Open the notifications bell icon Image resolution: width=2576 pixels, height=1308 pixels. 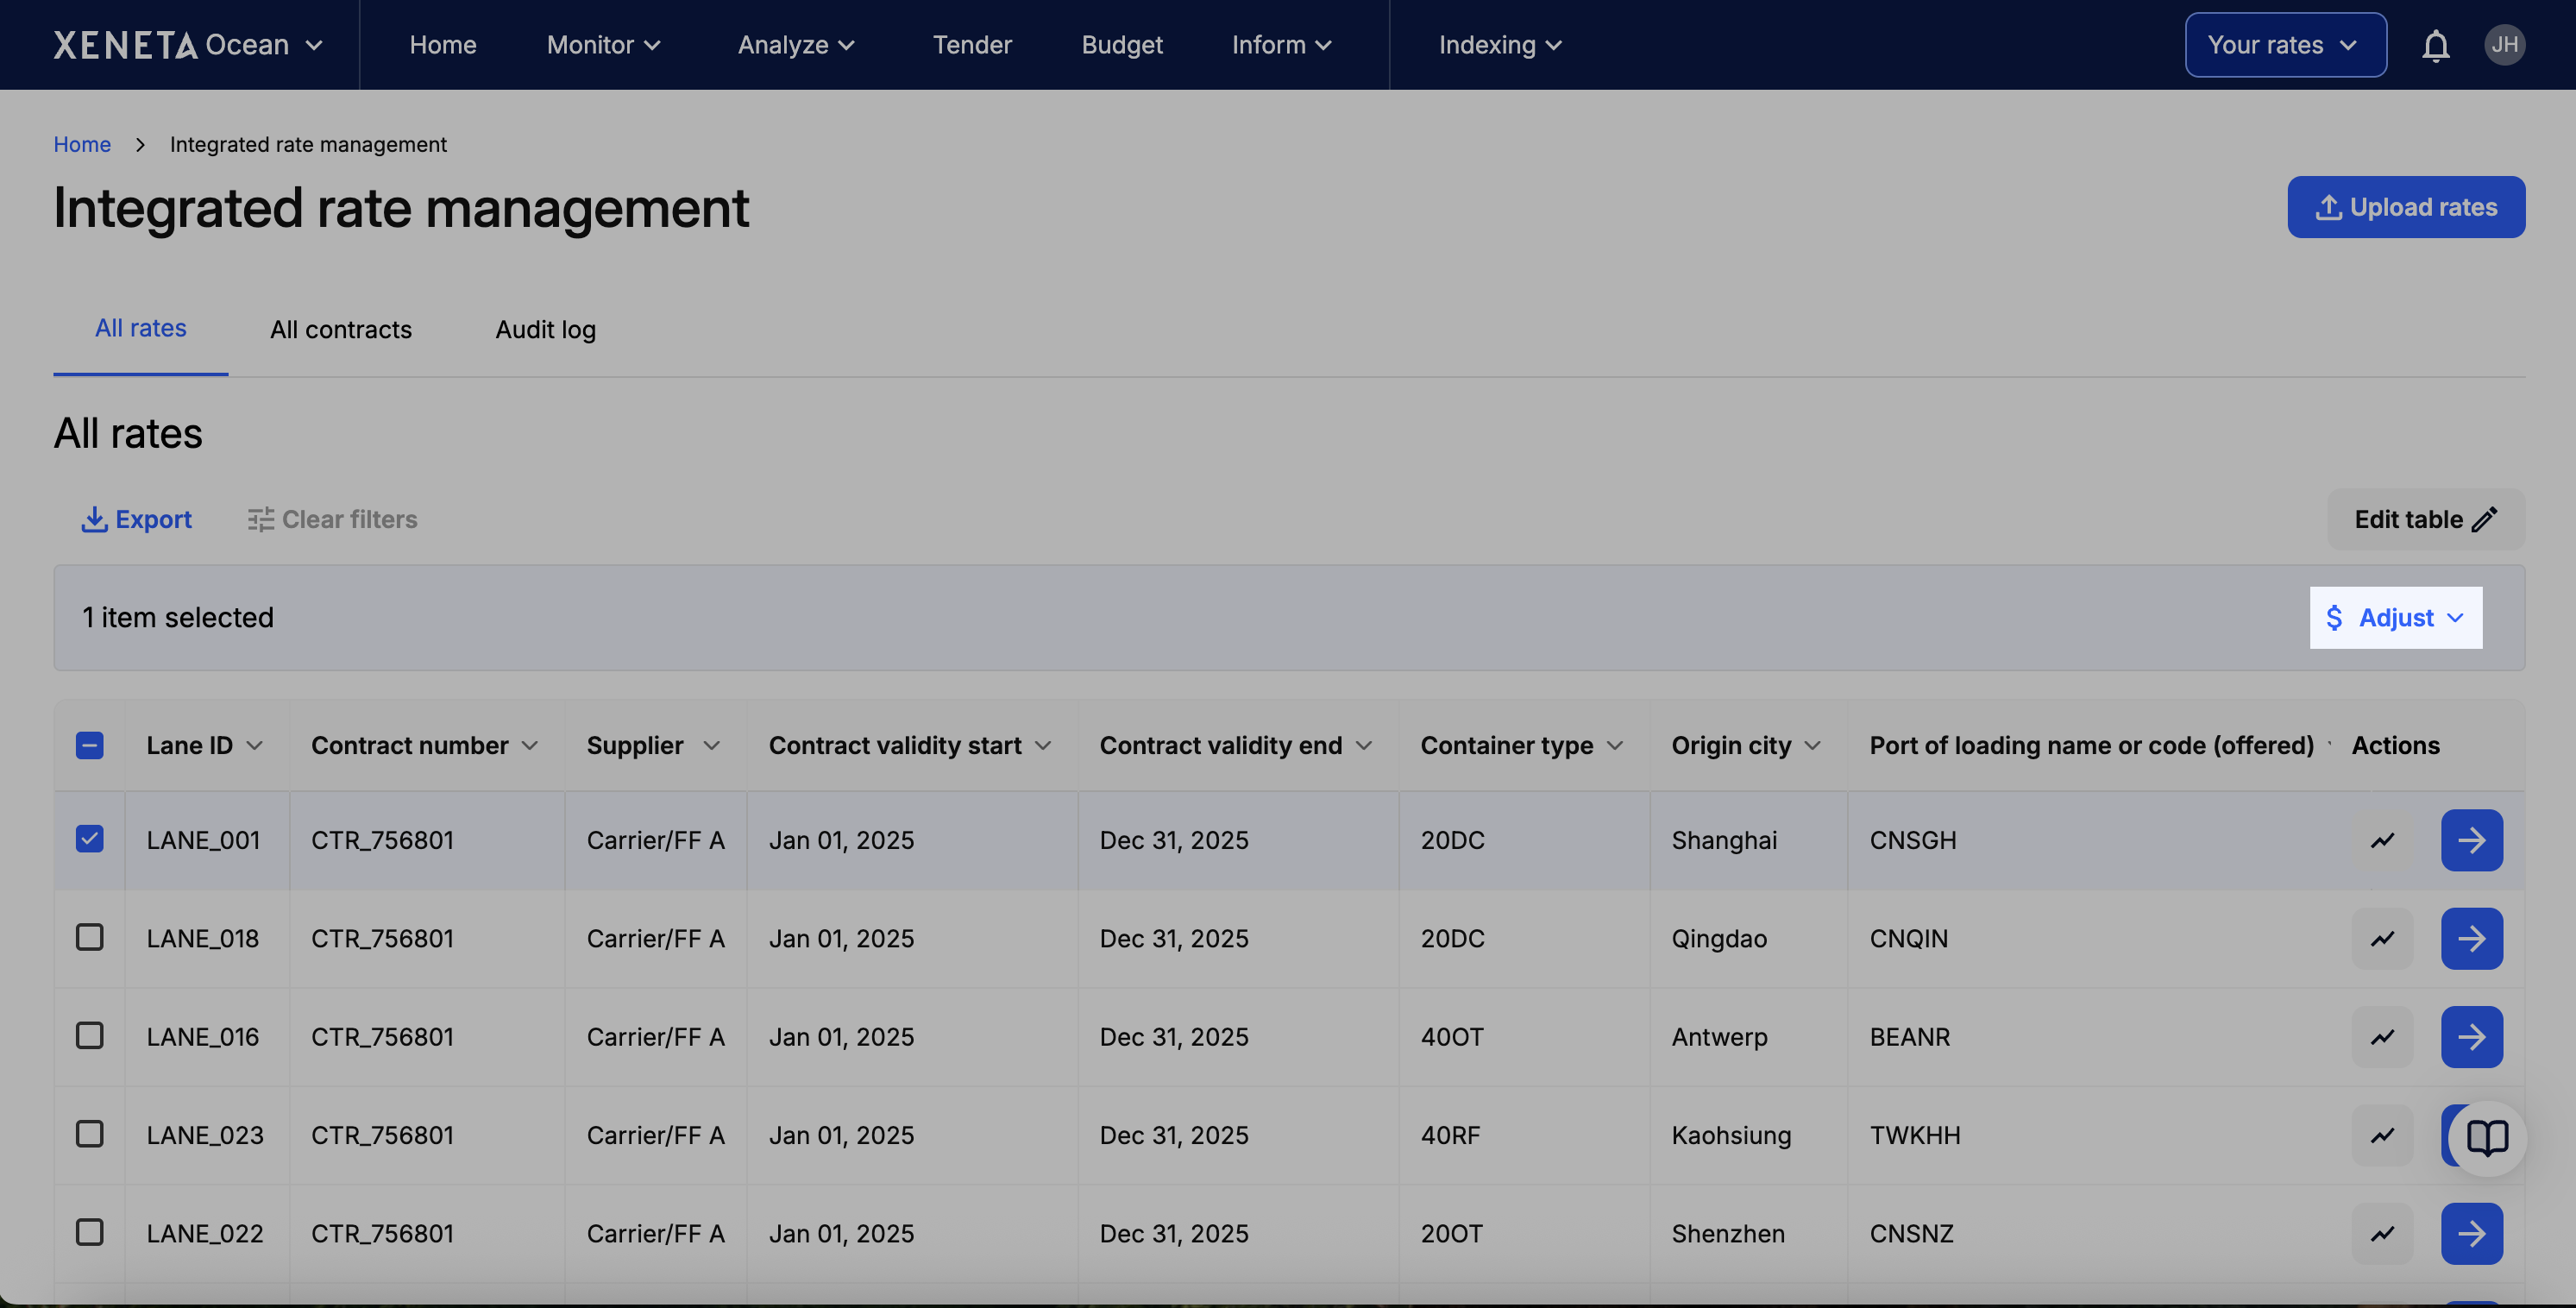pos(2435,46)
